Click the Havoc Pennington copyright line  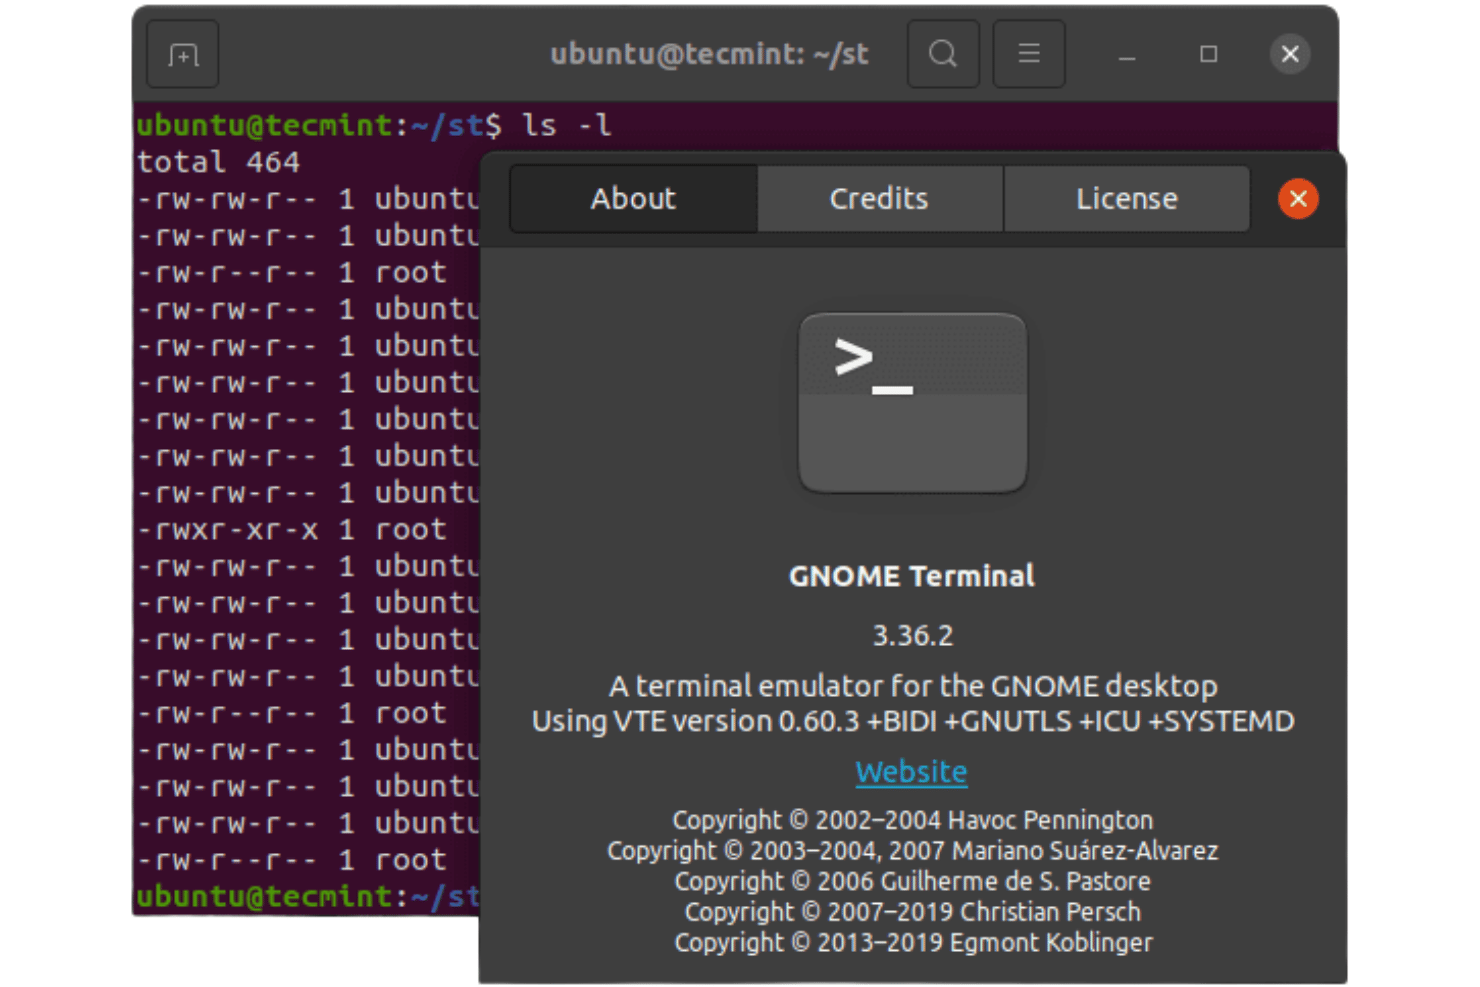(913, 820)
